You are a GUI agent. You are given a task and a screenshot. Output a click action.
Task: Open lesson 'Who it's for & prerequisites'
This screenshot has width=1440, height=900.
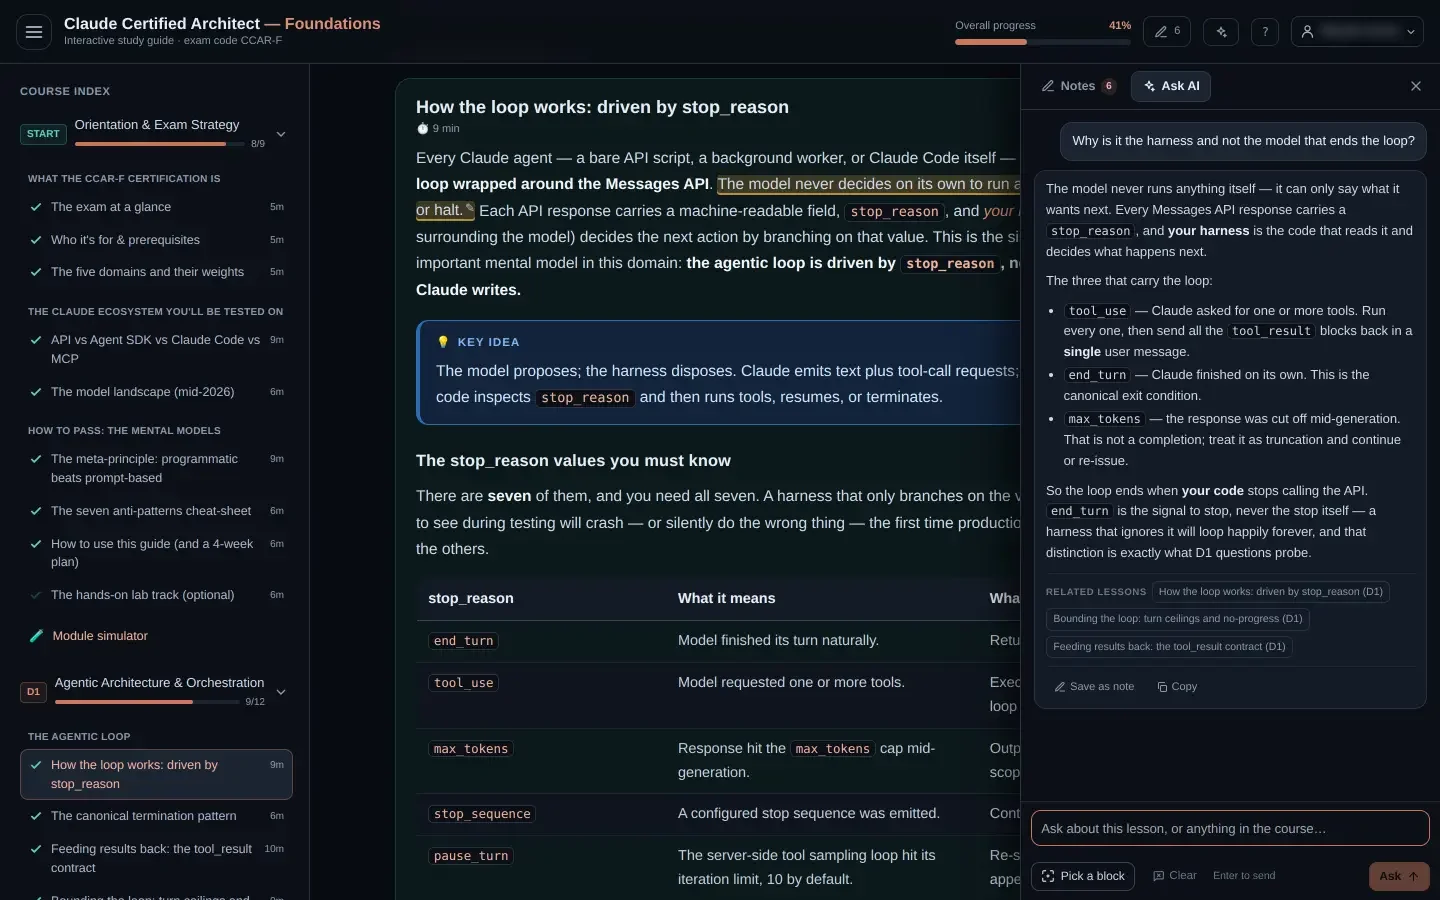(x=156, y=240)
